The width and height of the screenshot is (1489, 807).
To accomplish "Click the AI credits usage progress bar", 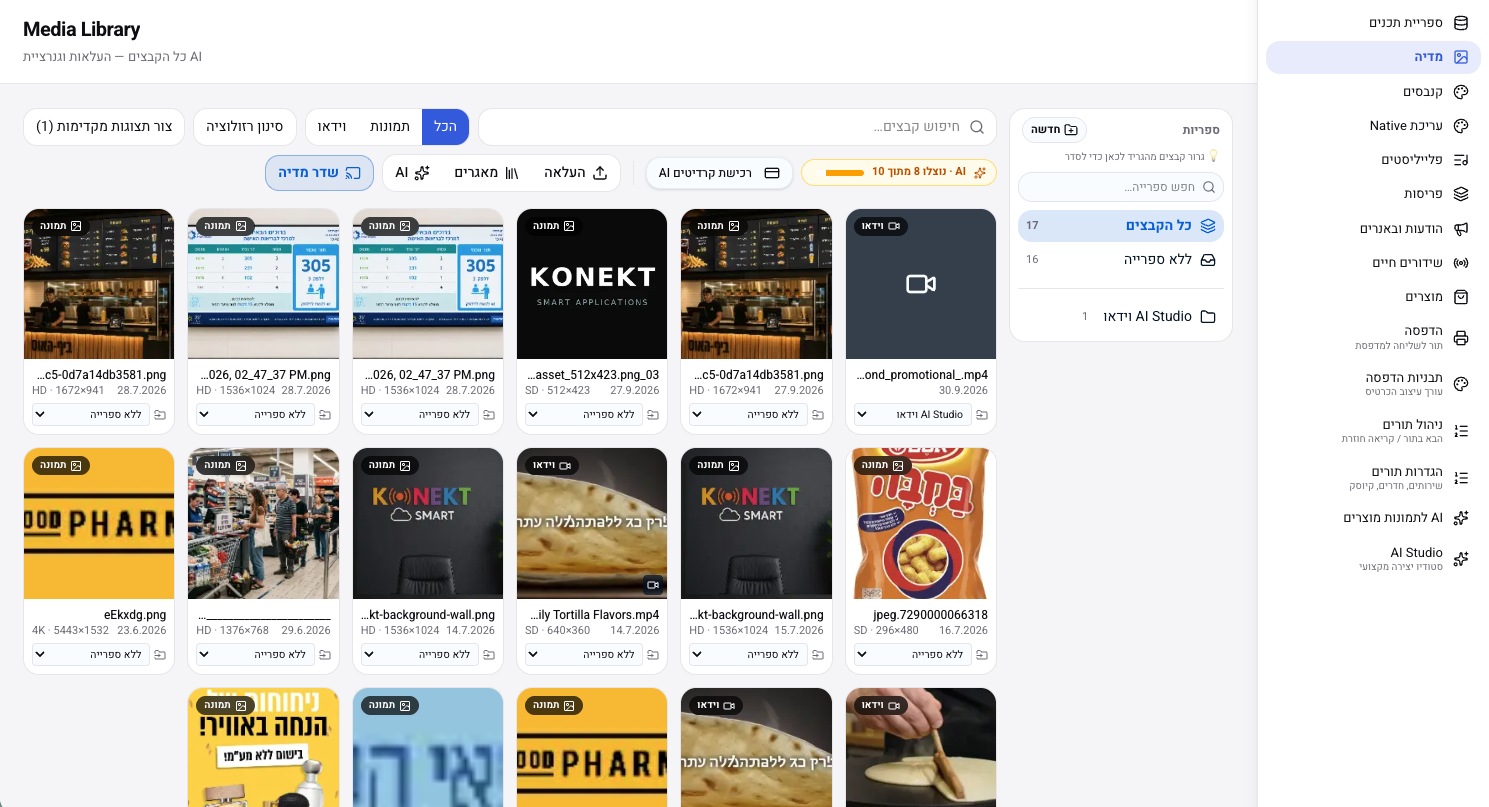I will click(844, 173).
